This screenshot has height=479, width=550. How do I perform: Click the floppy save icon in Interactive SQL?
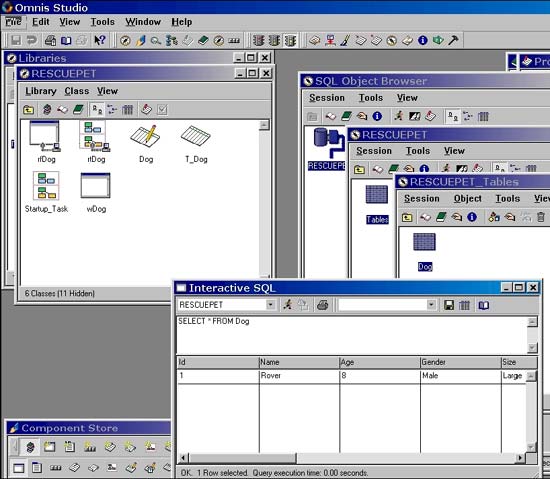449,305
